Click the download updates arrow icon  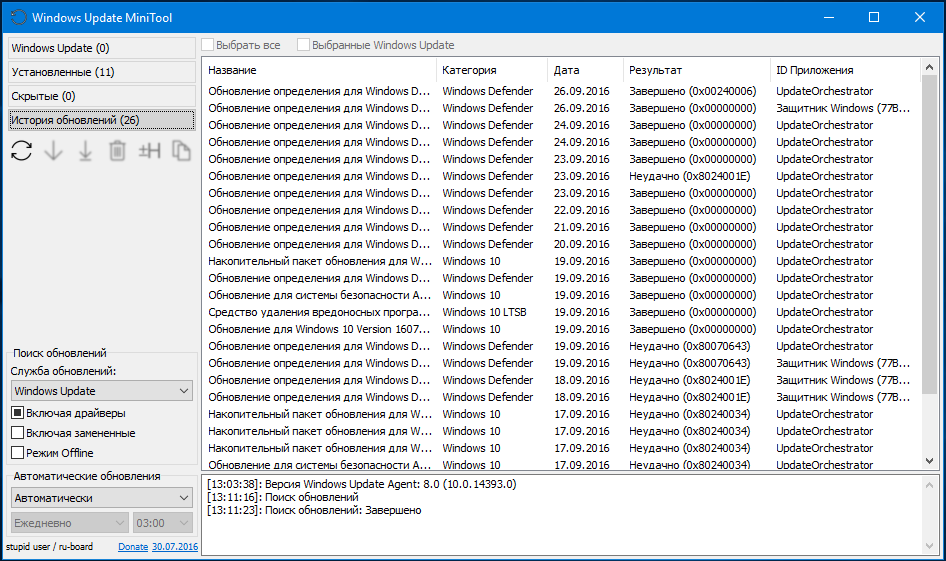[54, 151]
